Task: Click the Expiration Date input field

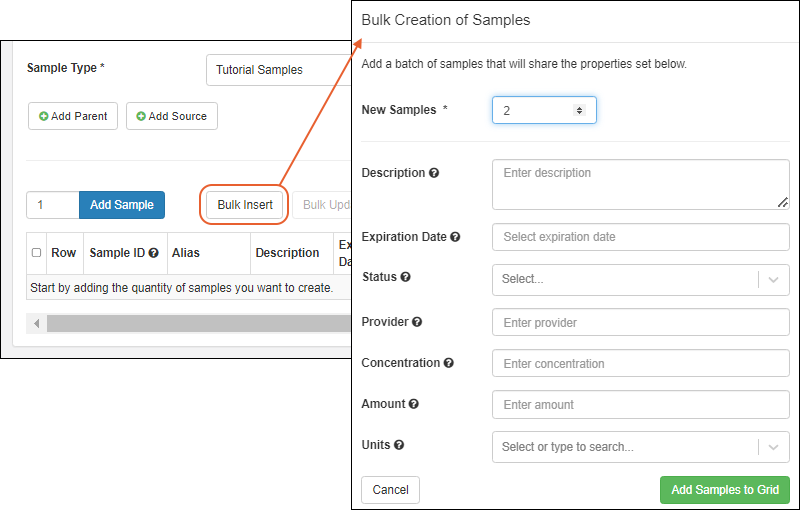Action: (x=640, y=237)
